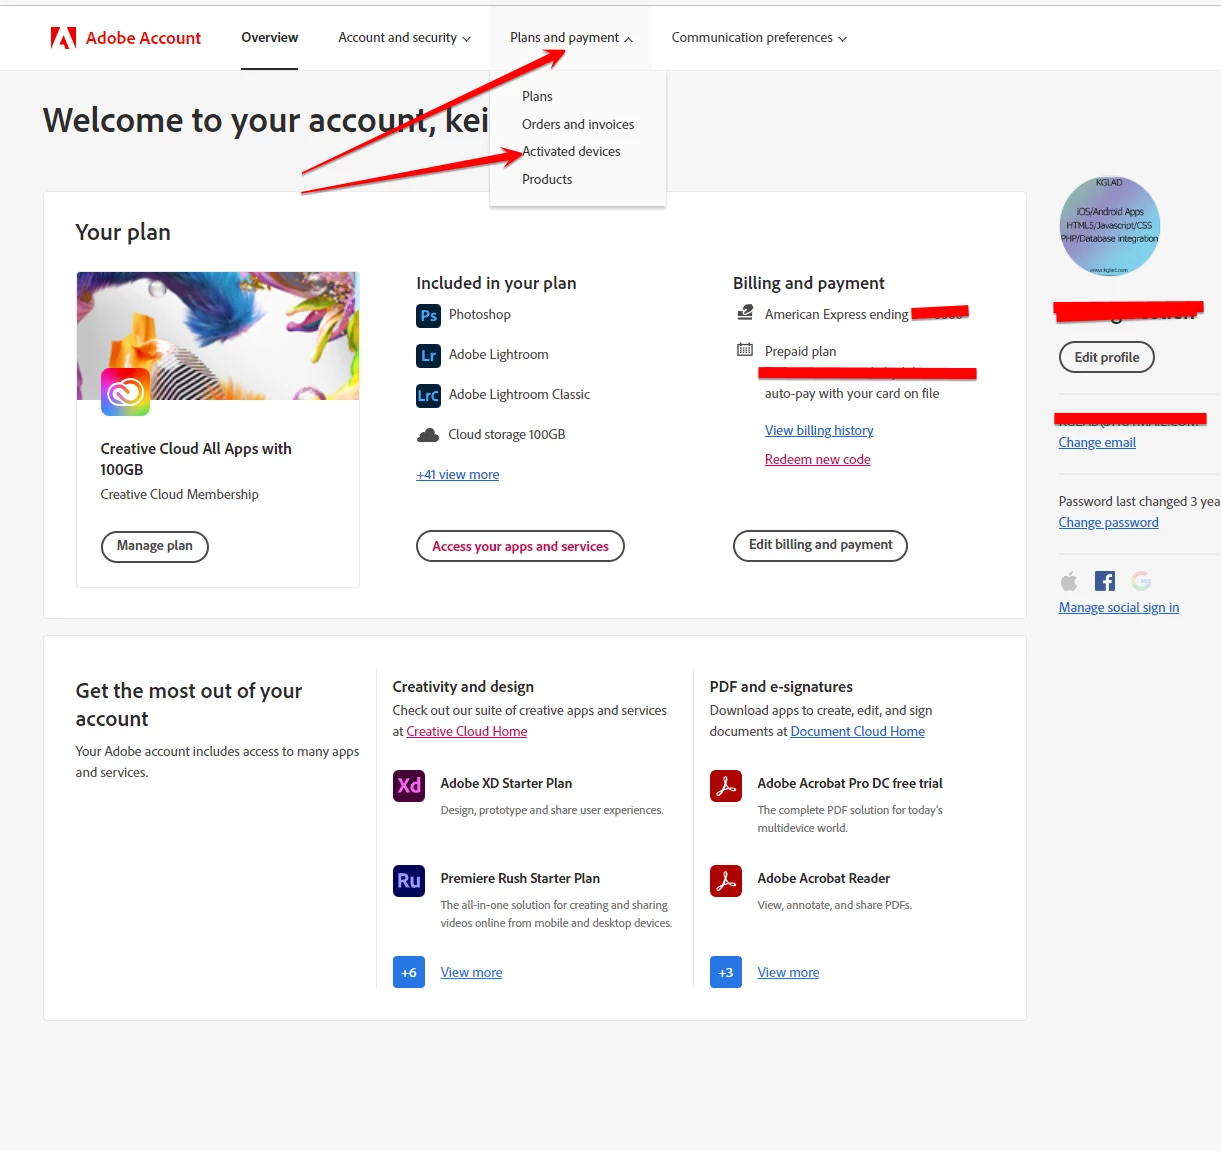This screenshot has width=1221, height=1151.
Task: Click the Google social sign-in icon
Action: 1141,581
